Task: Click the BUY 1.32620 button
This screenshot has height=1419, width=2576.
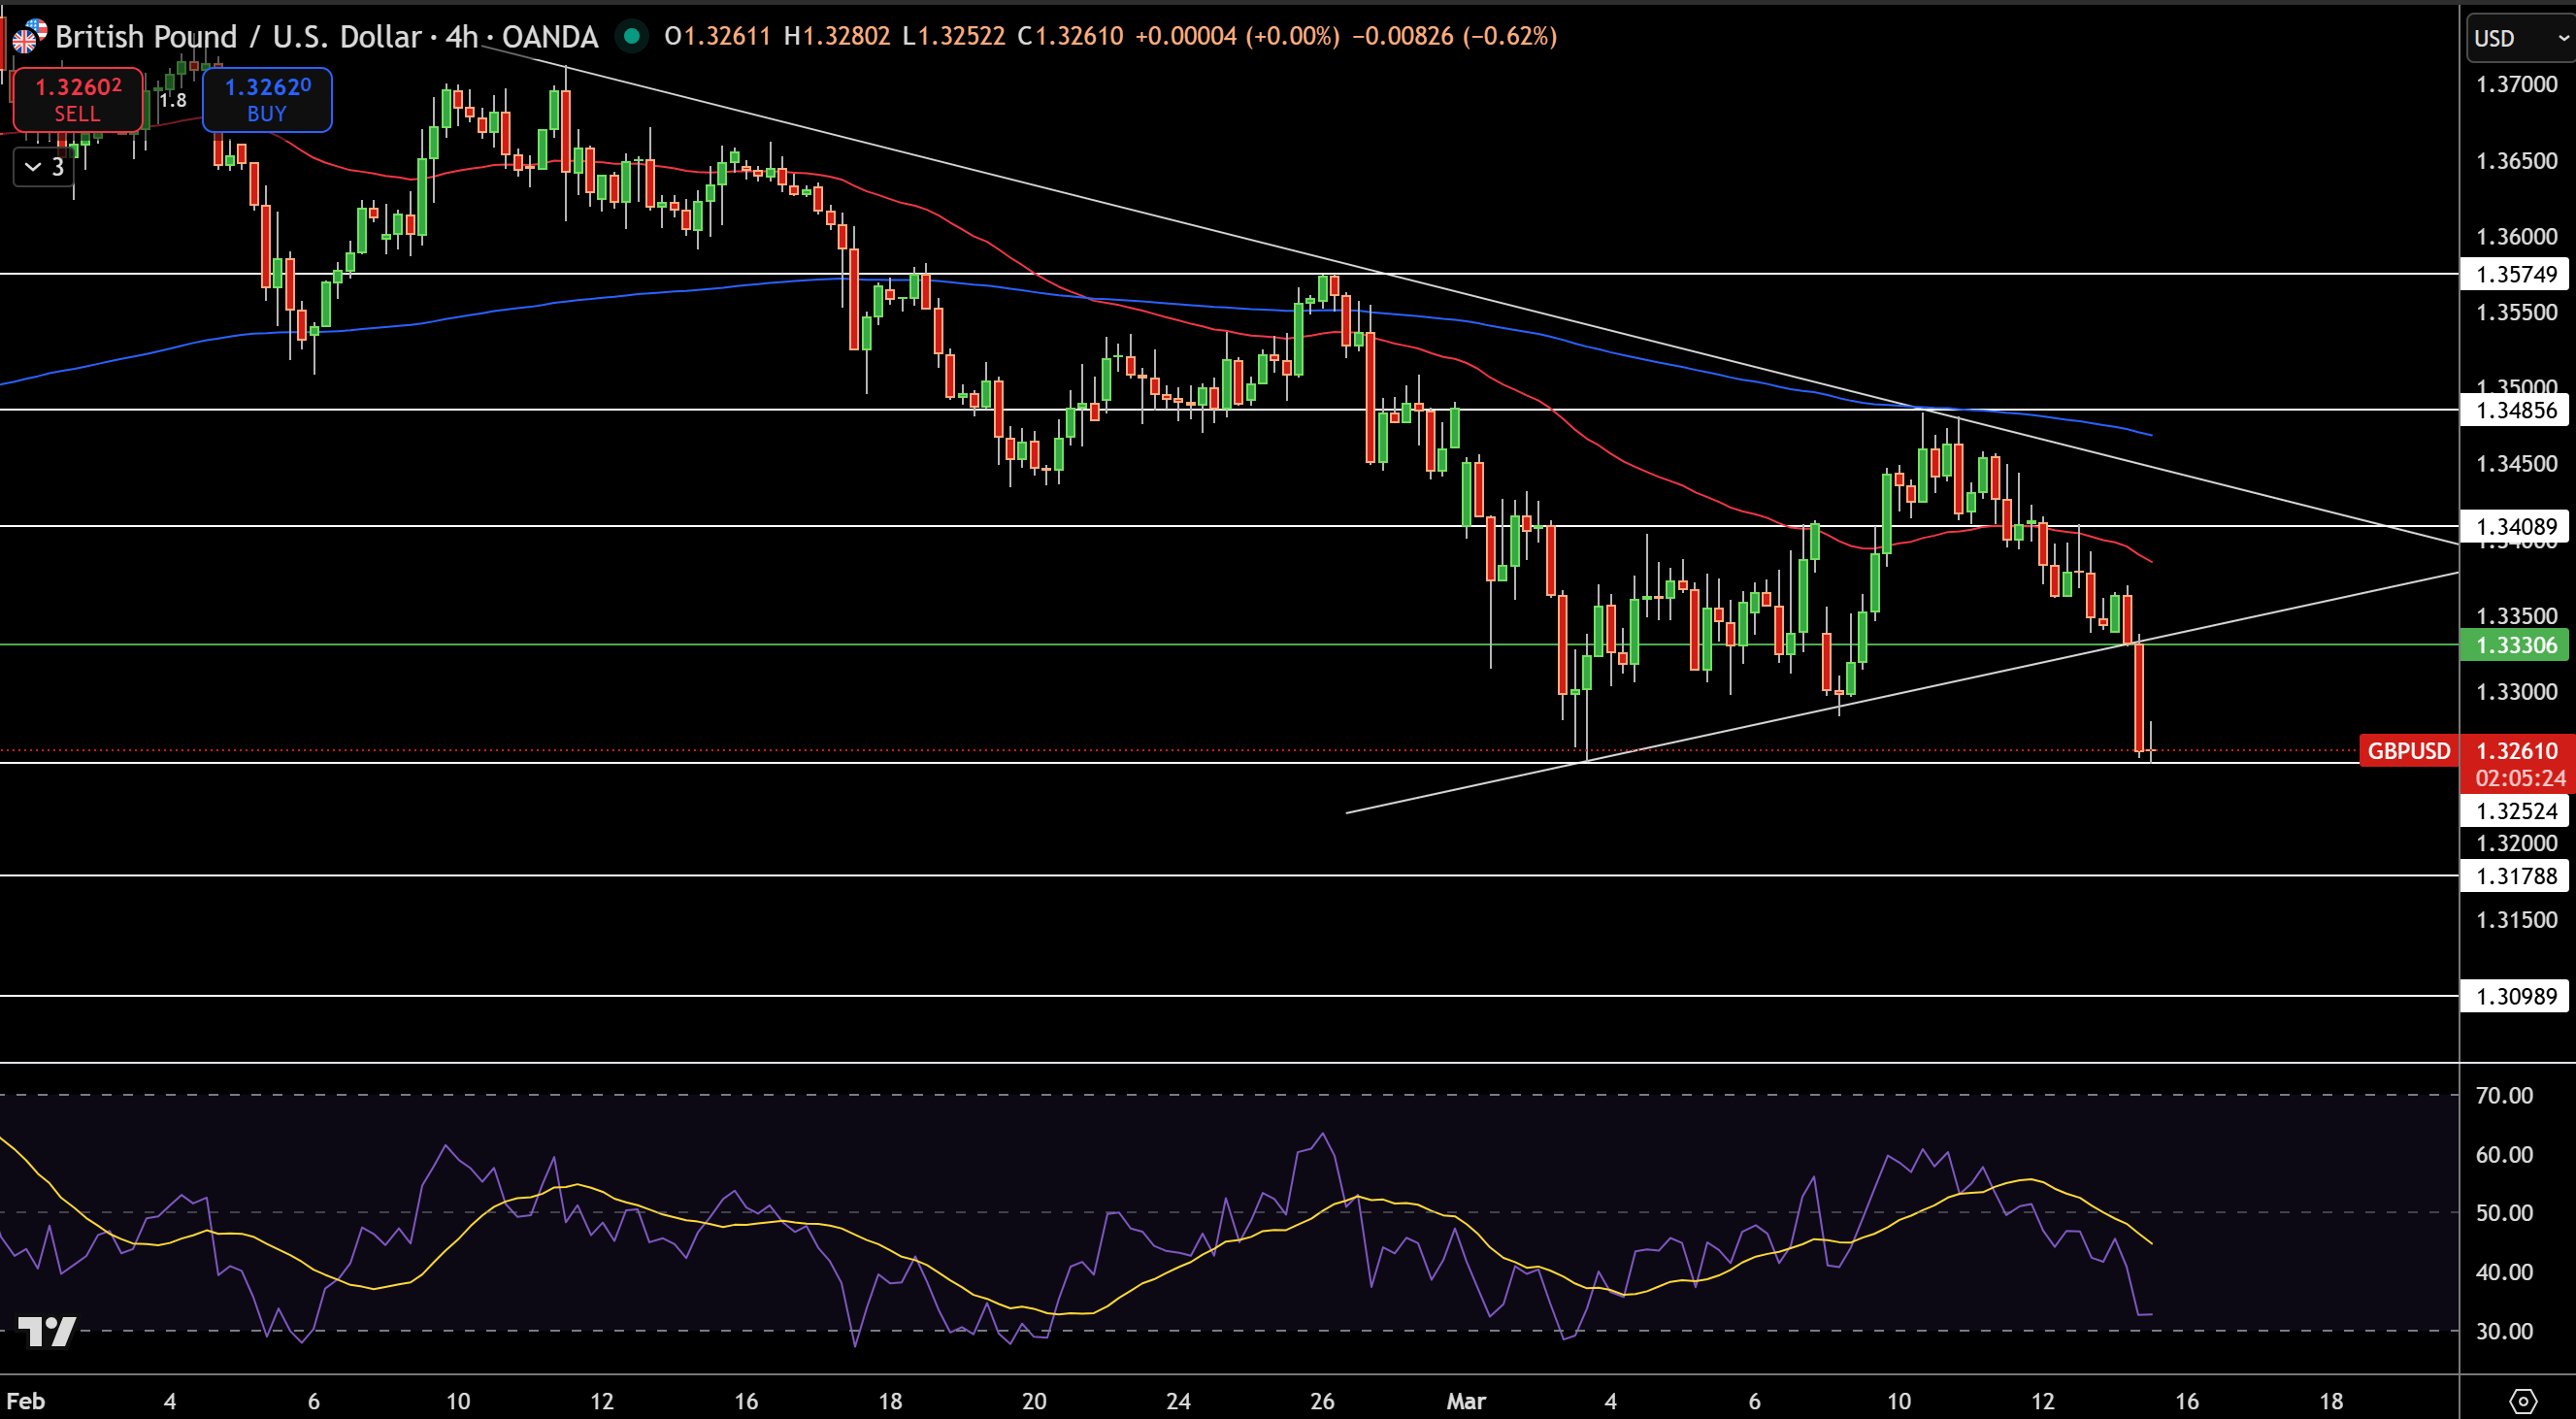Action: (267, 99)
